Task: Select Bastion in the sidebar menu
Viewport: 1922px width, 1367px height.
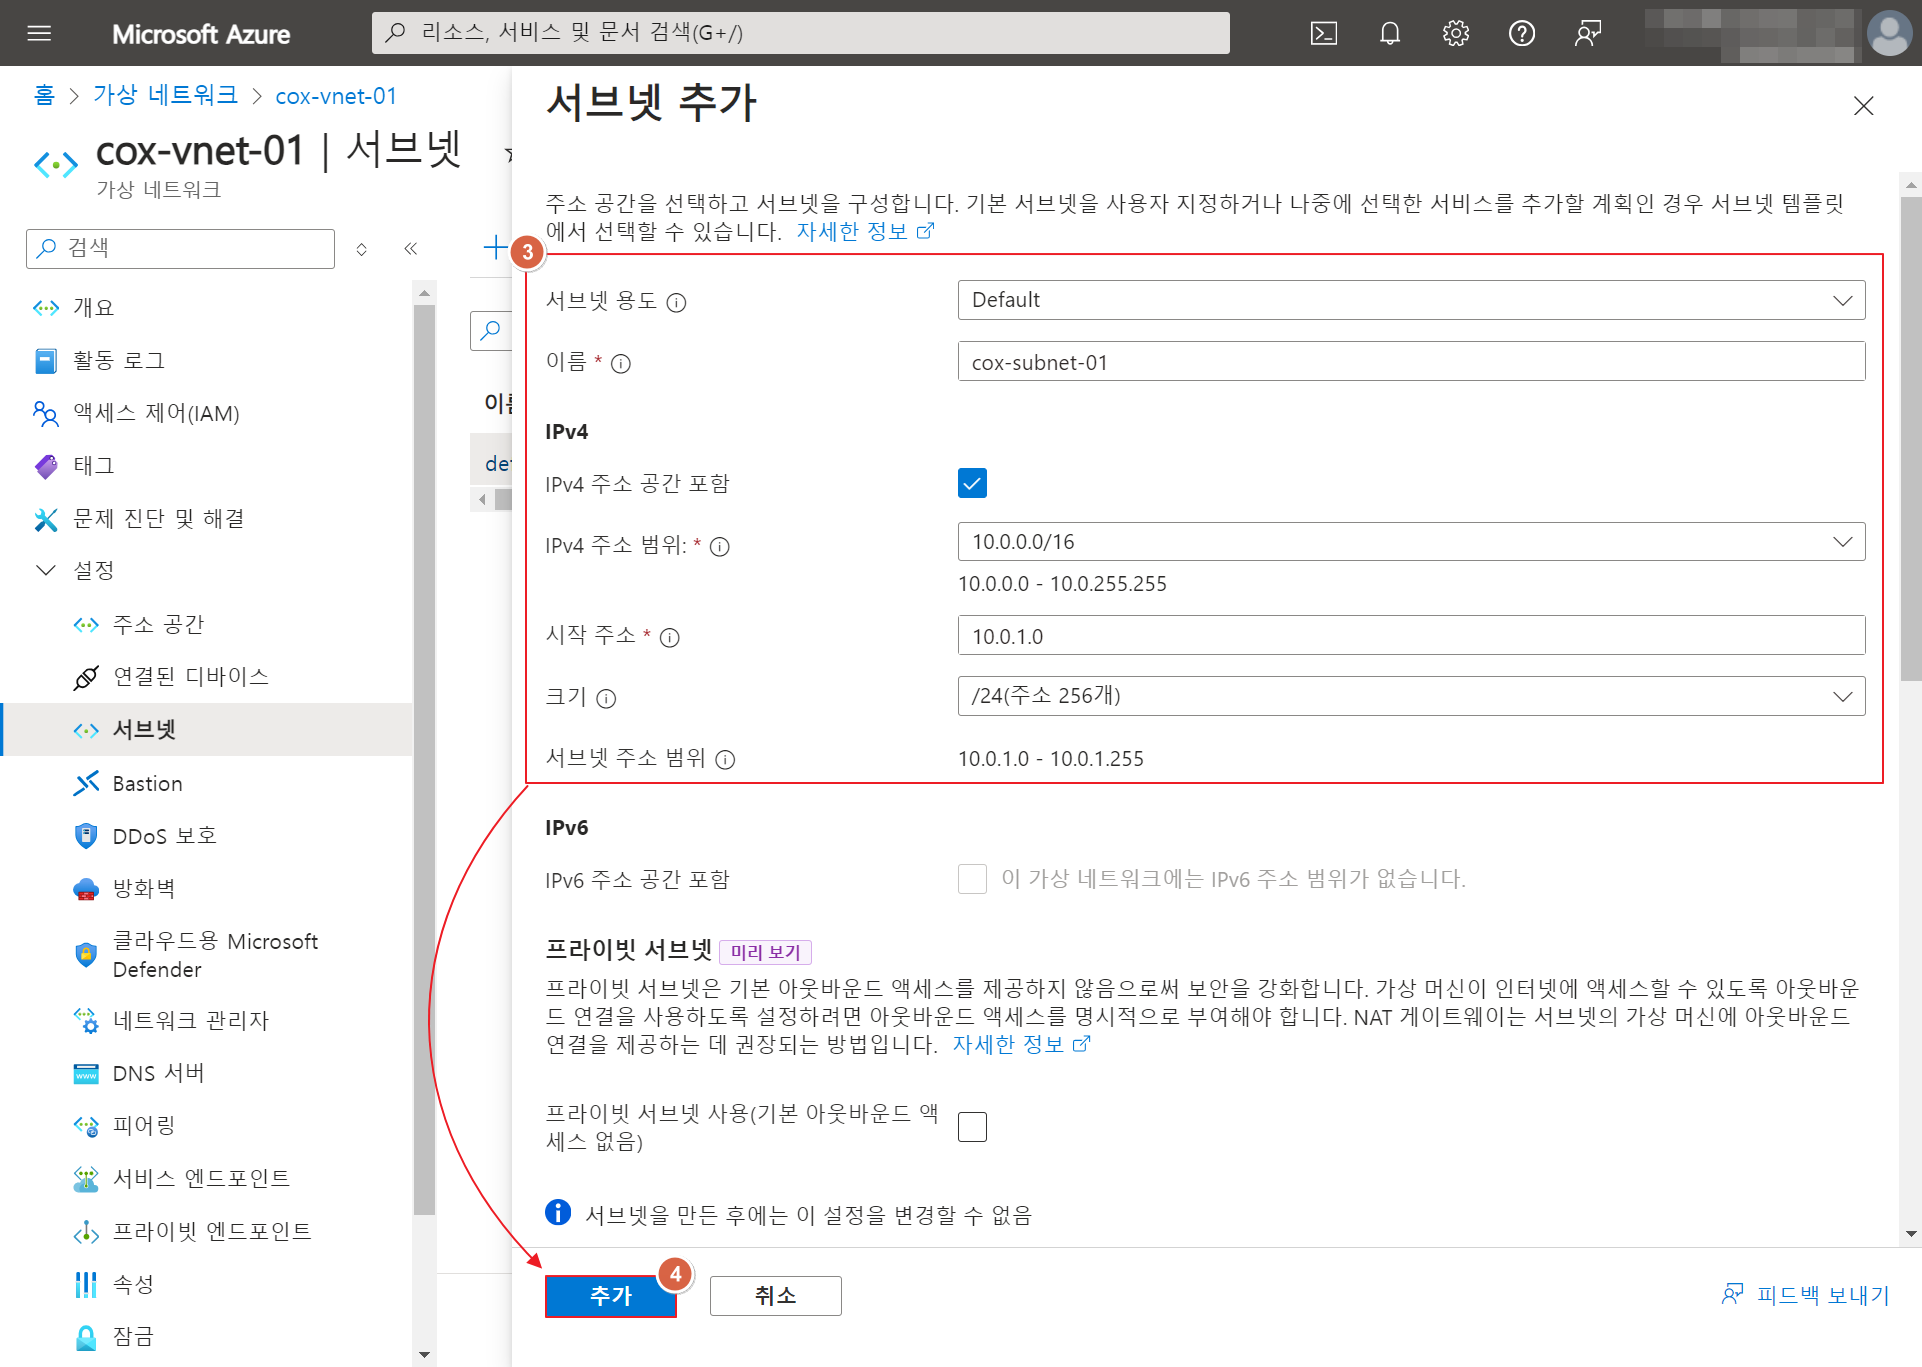Action: [147, 784]
